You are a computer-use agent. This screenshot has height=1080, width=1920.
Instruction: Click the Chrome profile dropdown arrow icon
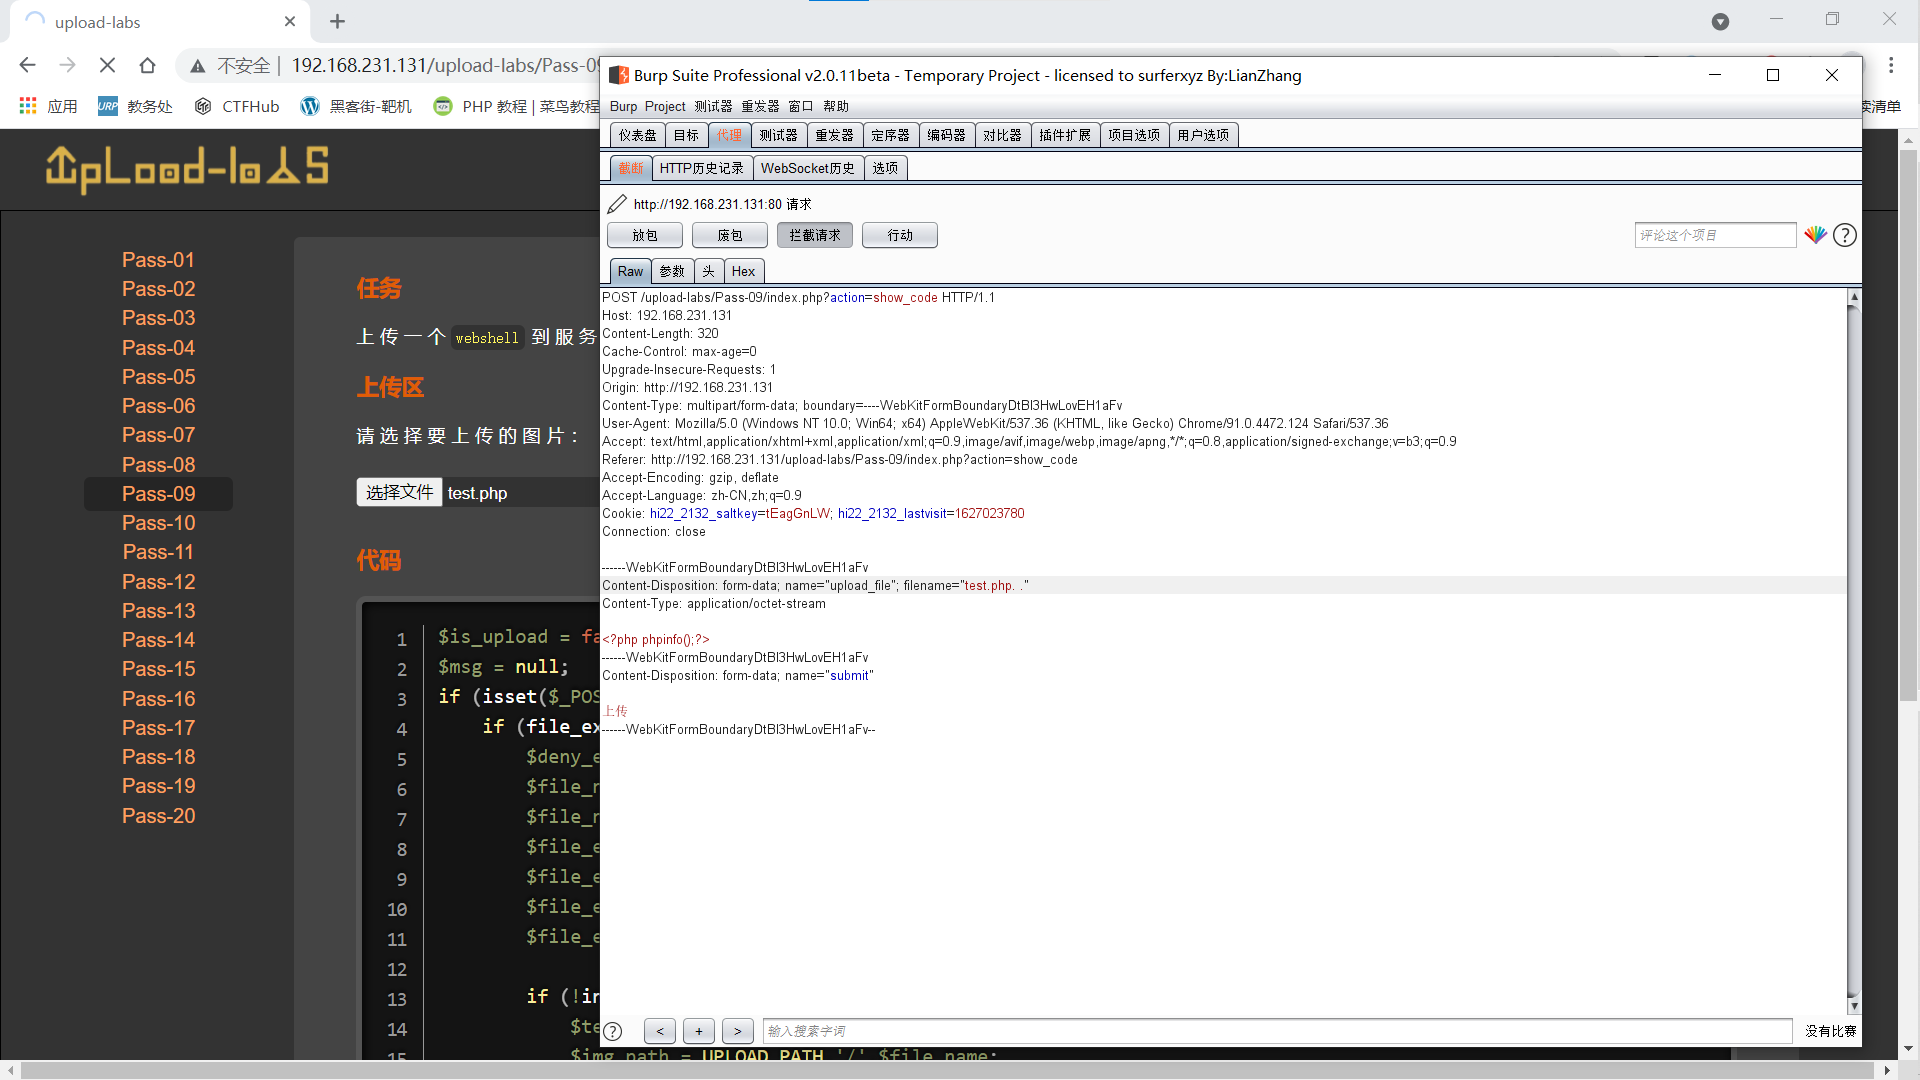pyautogui.click(x=1720, y=21)
